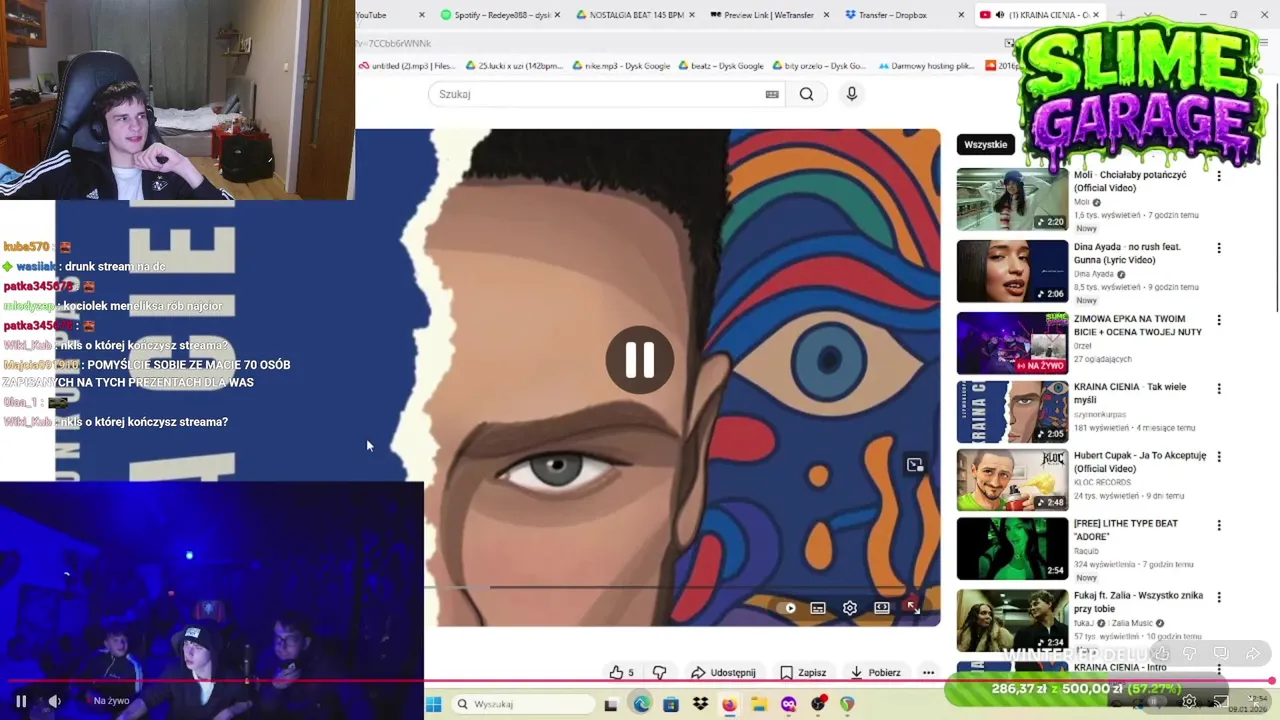1280x720 pixels.
Task: Open options menu for Tak wiele myśli
Action: (1218, 388)
